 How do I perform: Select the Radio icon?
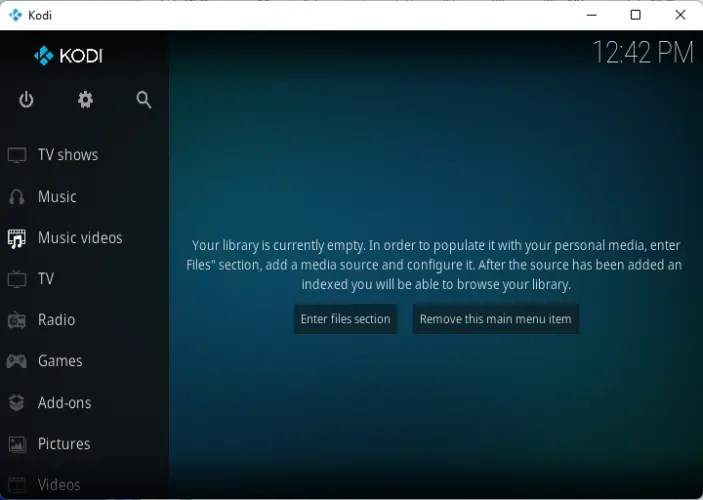pyautogui.click(x=17, y=320)
